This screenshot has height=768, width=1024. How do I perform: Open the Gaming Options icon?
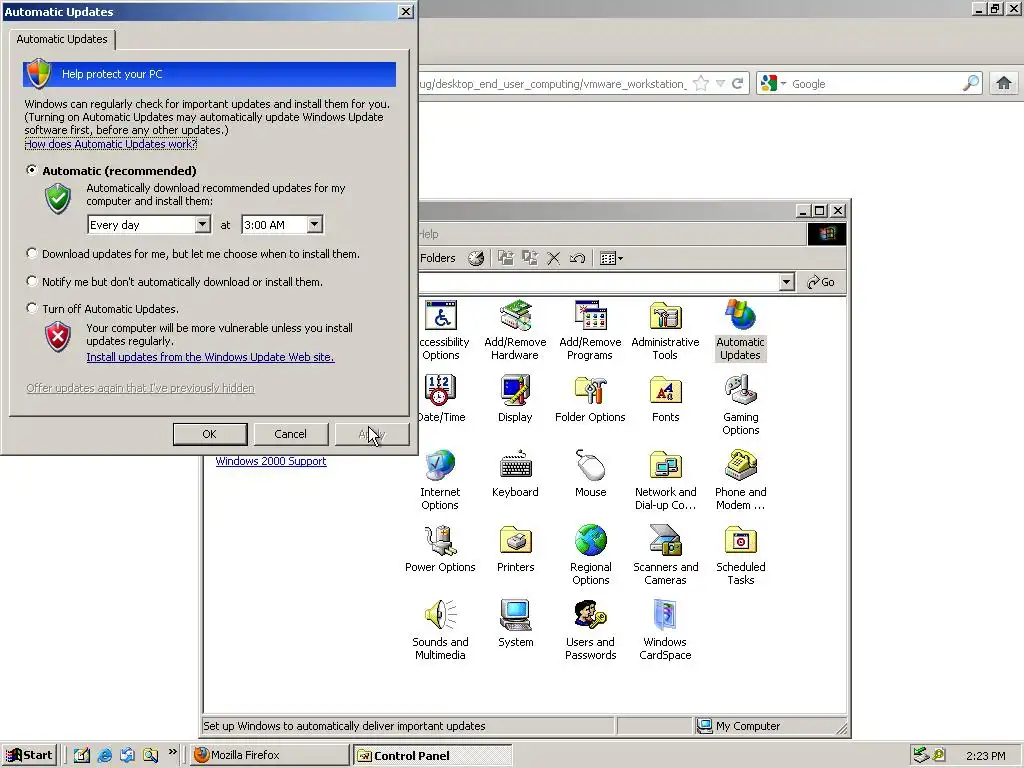pos(741,405)
